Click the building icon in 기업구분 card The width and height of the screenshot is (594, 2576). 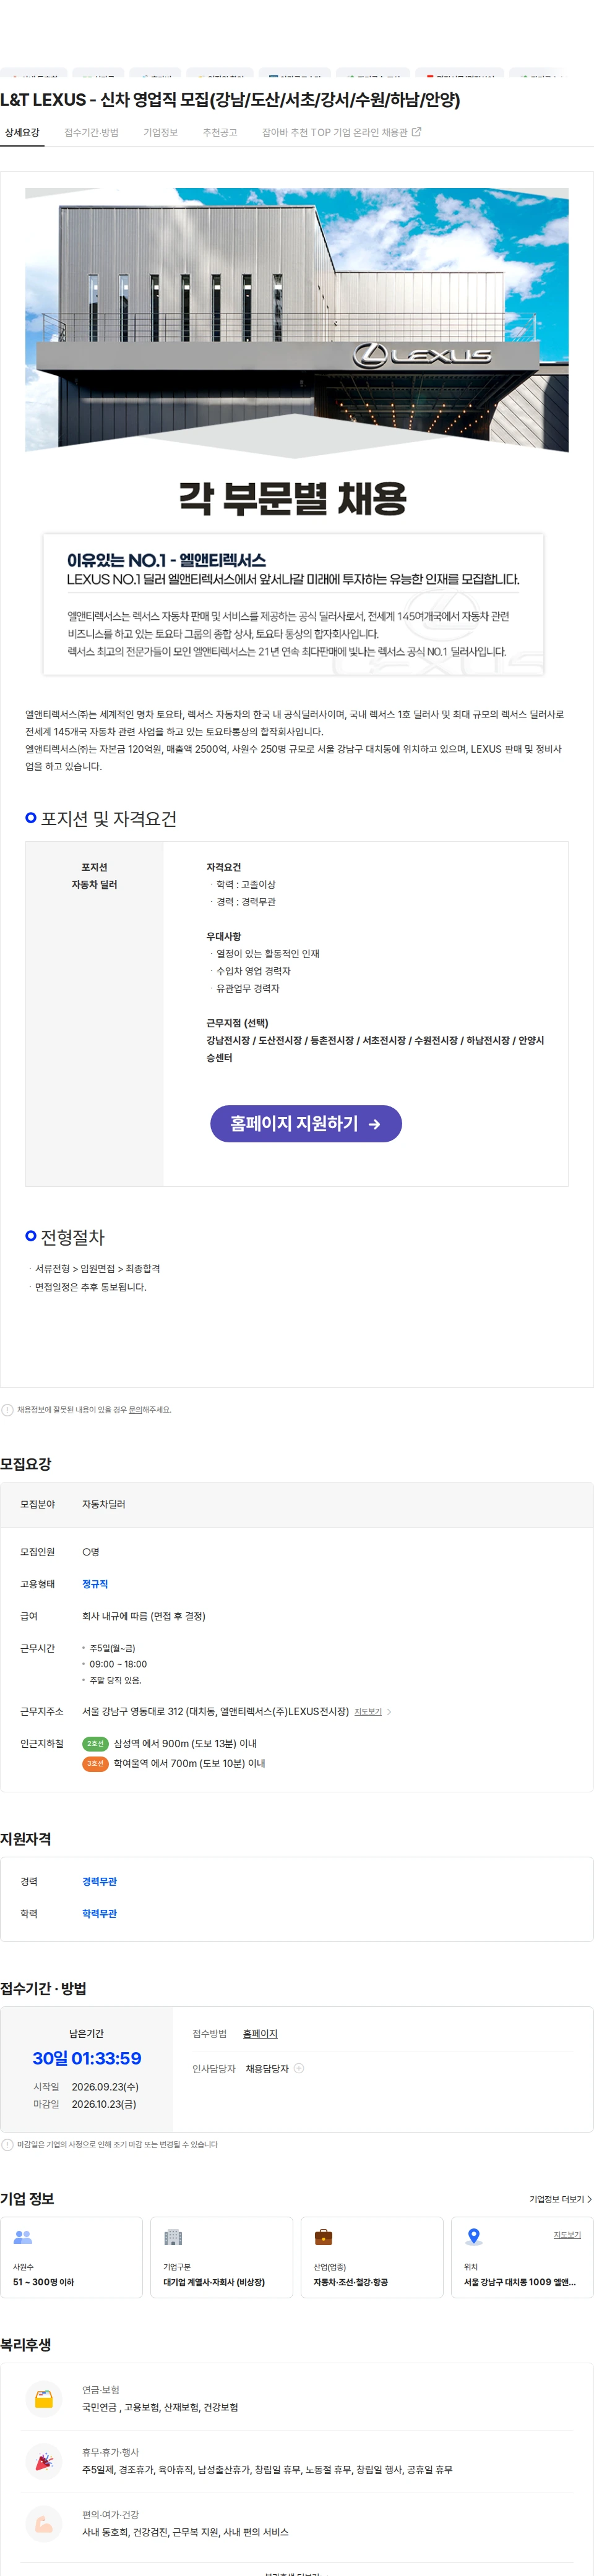pyautogui.click(x=173, y=2237)
